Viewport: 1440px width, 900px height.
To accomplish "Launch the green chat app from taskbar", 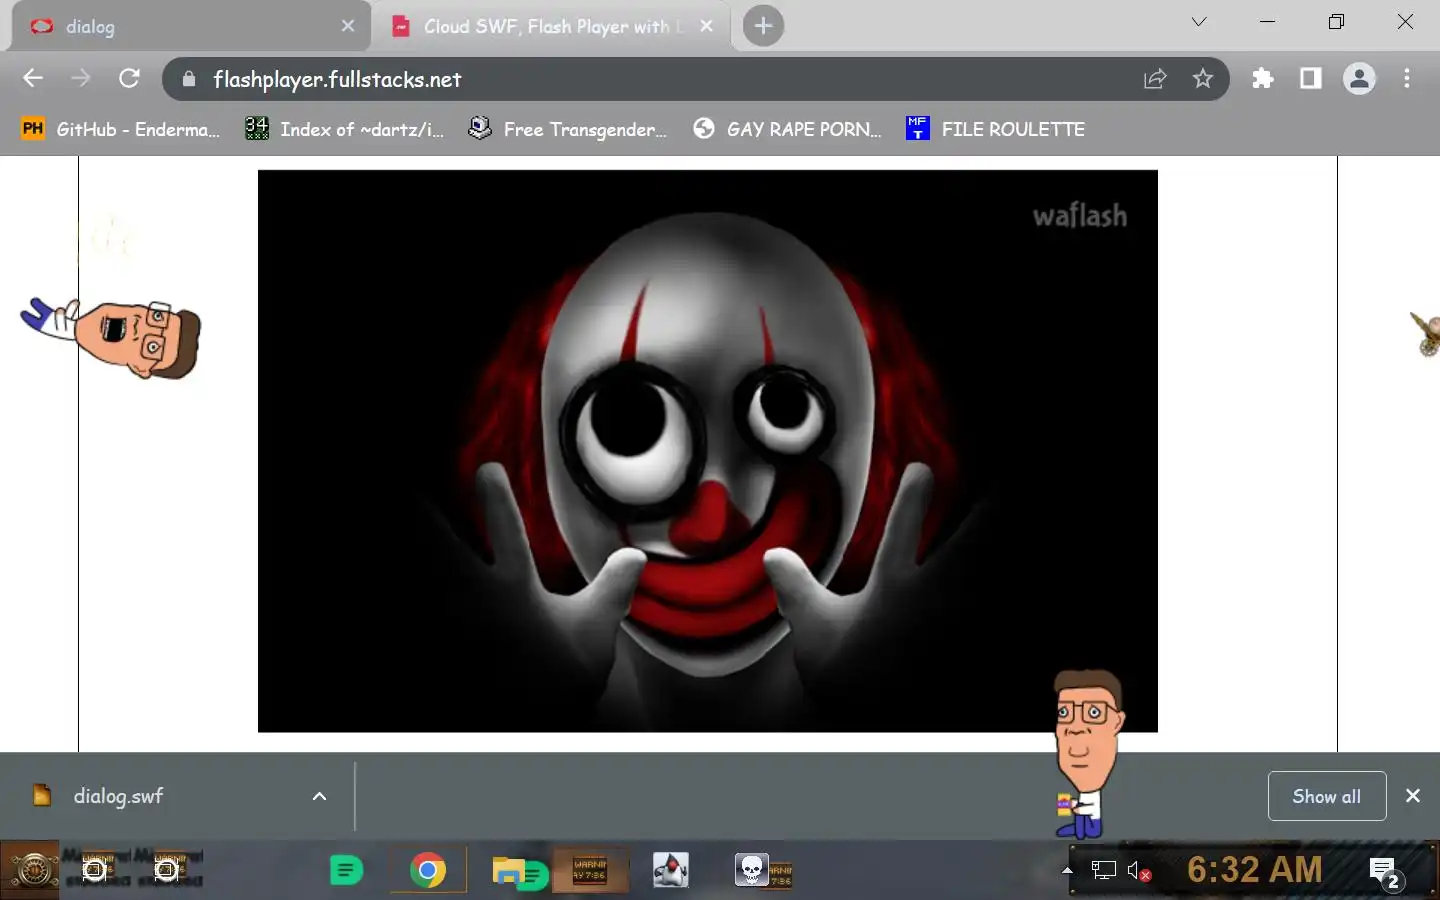I will tap(346, 871).
